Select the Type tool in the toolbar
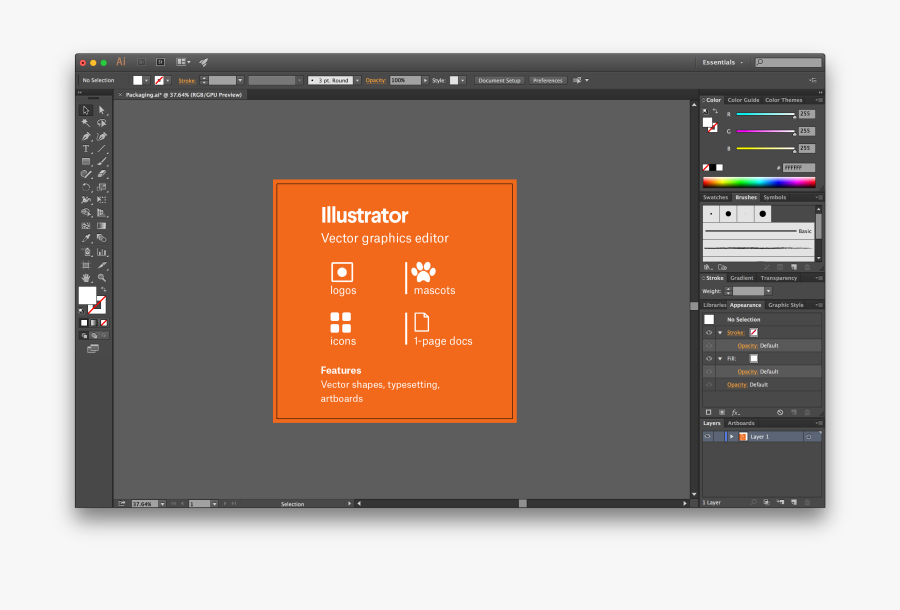 (x=85, y=148)
